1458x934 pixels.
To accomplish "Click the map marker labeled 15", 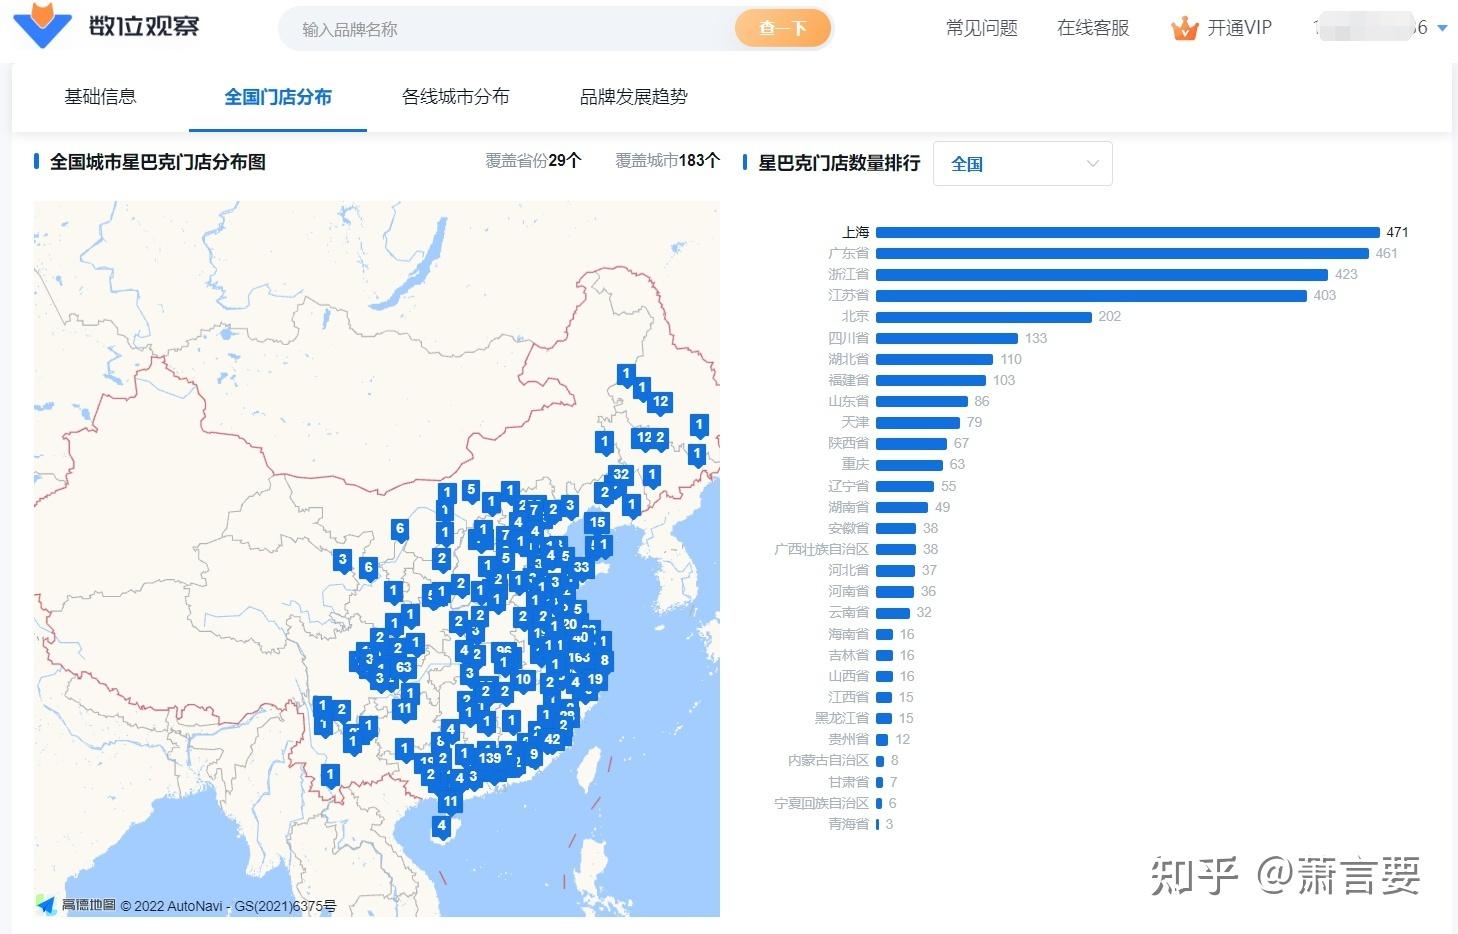I will [597, 523].
